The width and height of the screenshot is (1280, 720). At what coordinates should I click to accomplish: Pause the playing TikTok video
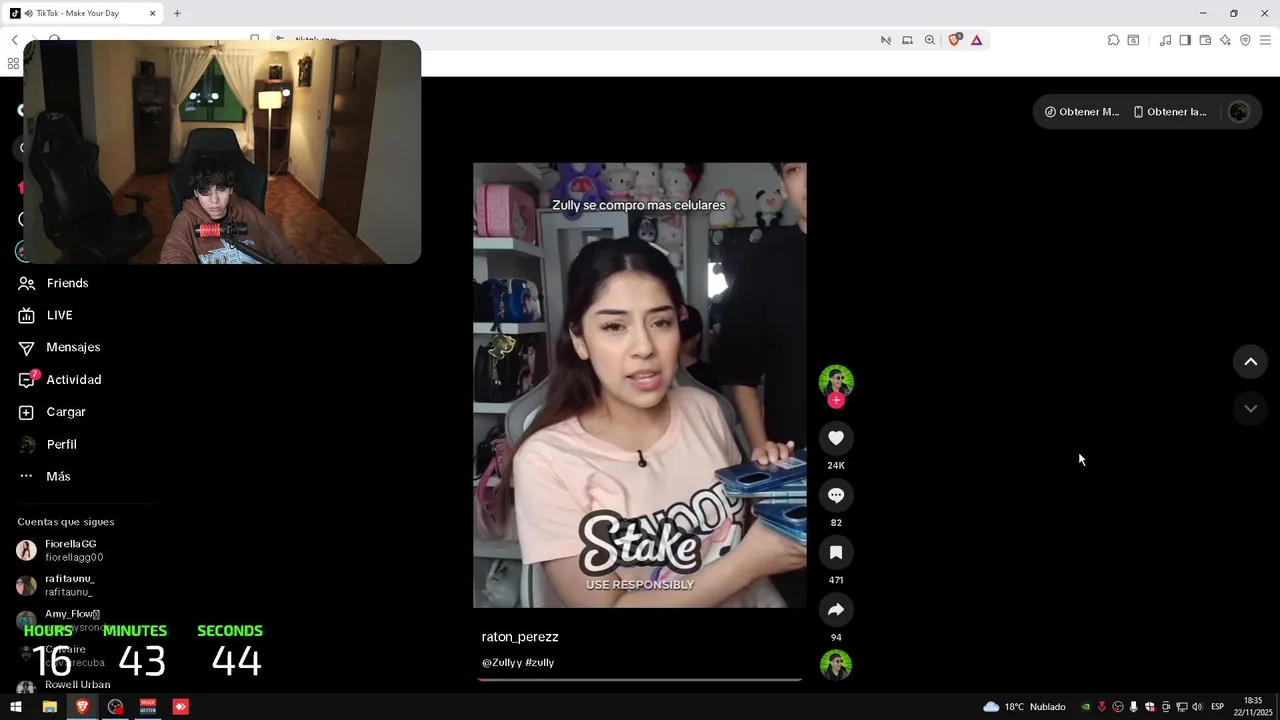tap(640, 385)
